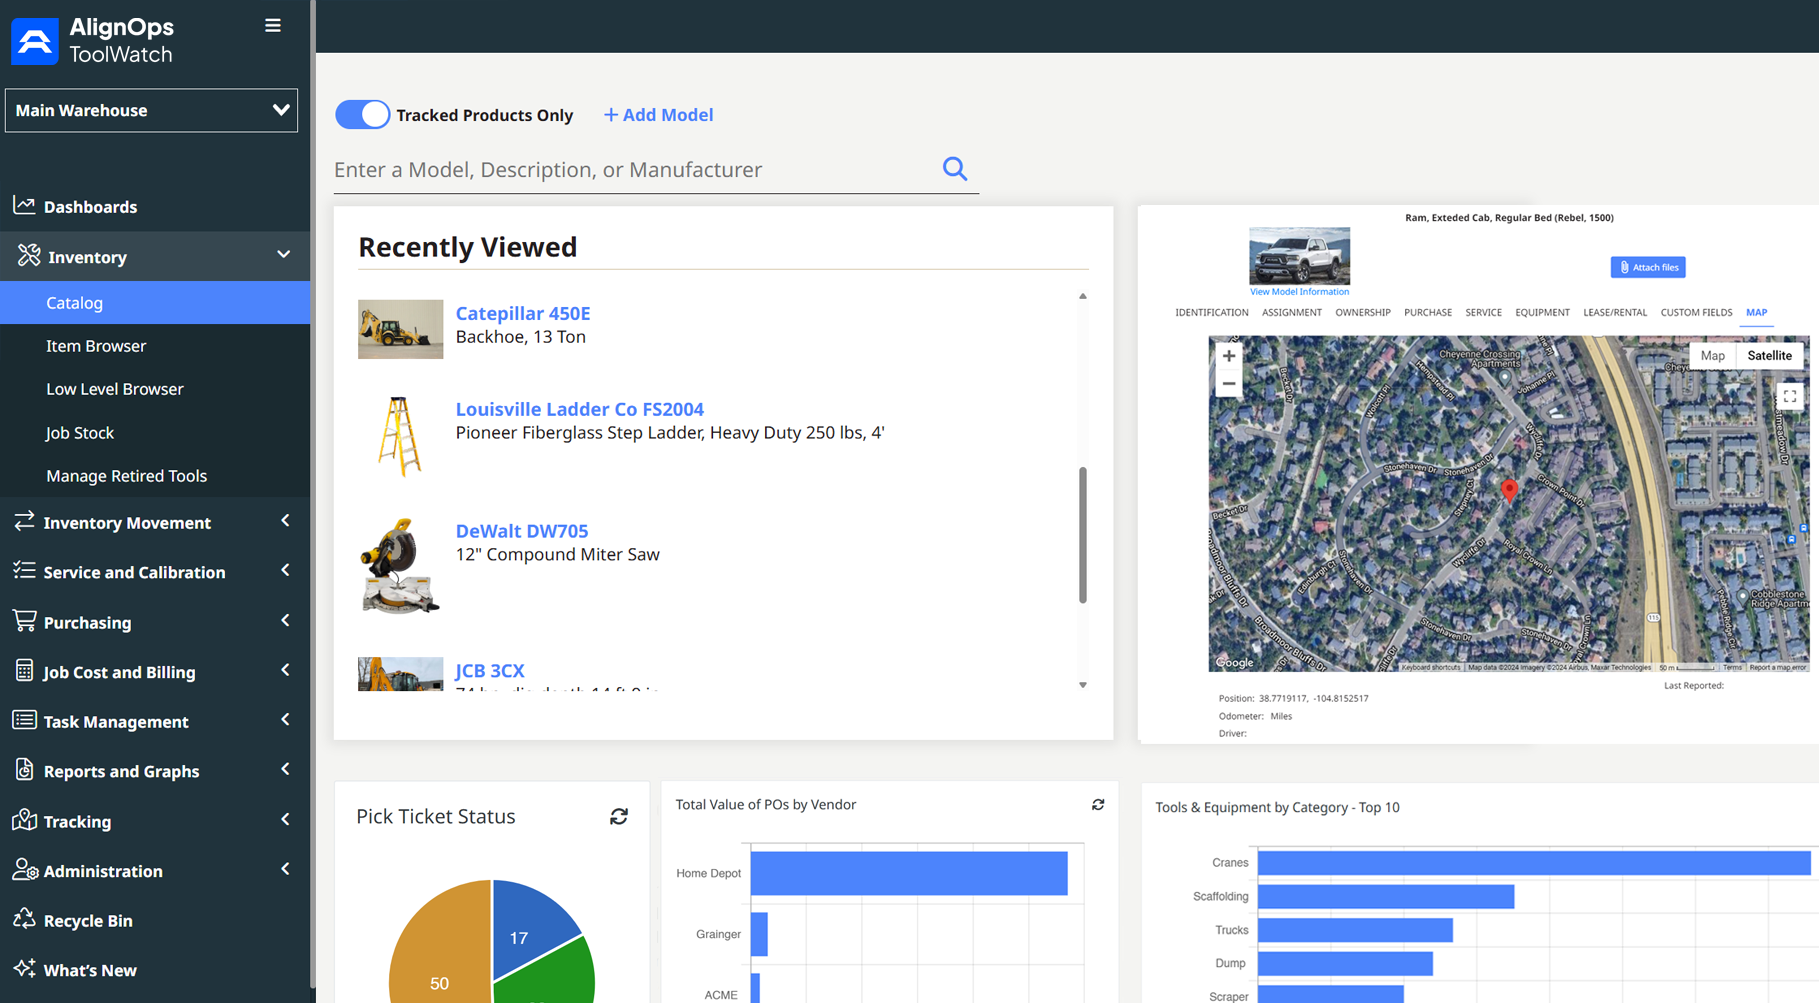This screenshot has height=1003, width=1819.
Task: Open What's New sparkle icon
Action: 24,969
